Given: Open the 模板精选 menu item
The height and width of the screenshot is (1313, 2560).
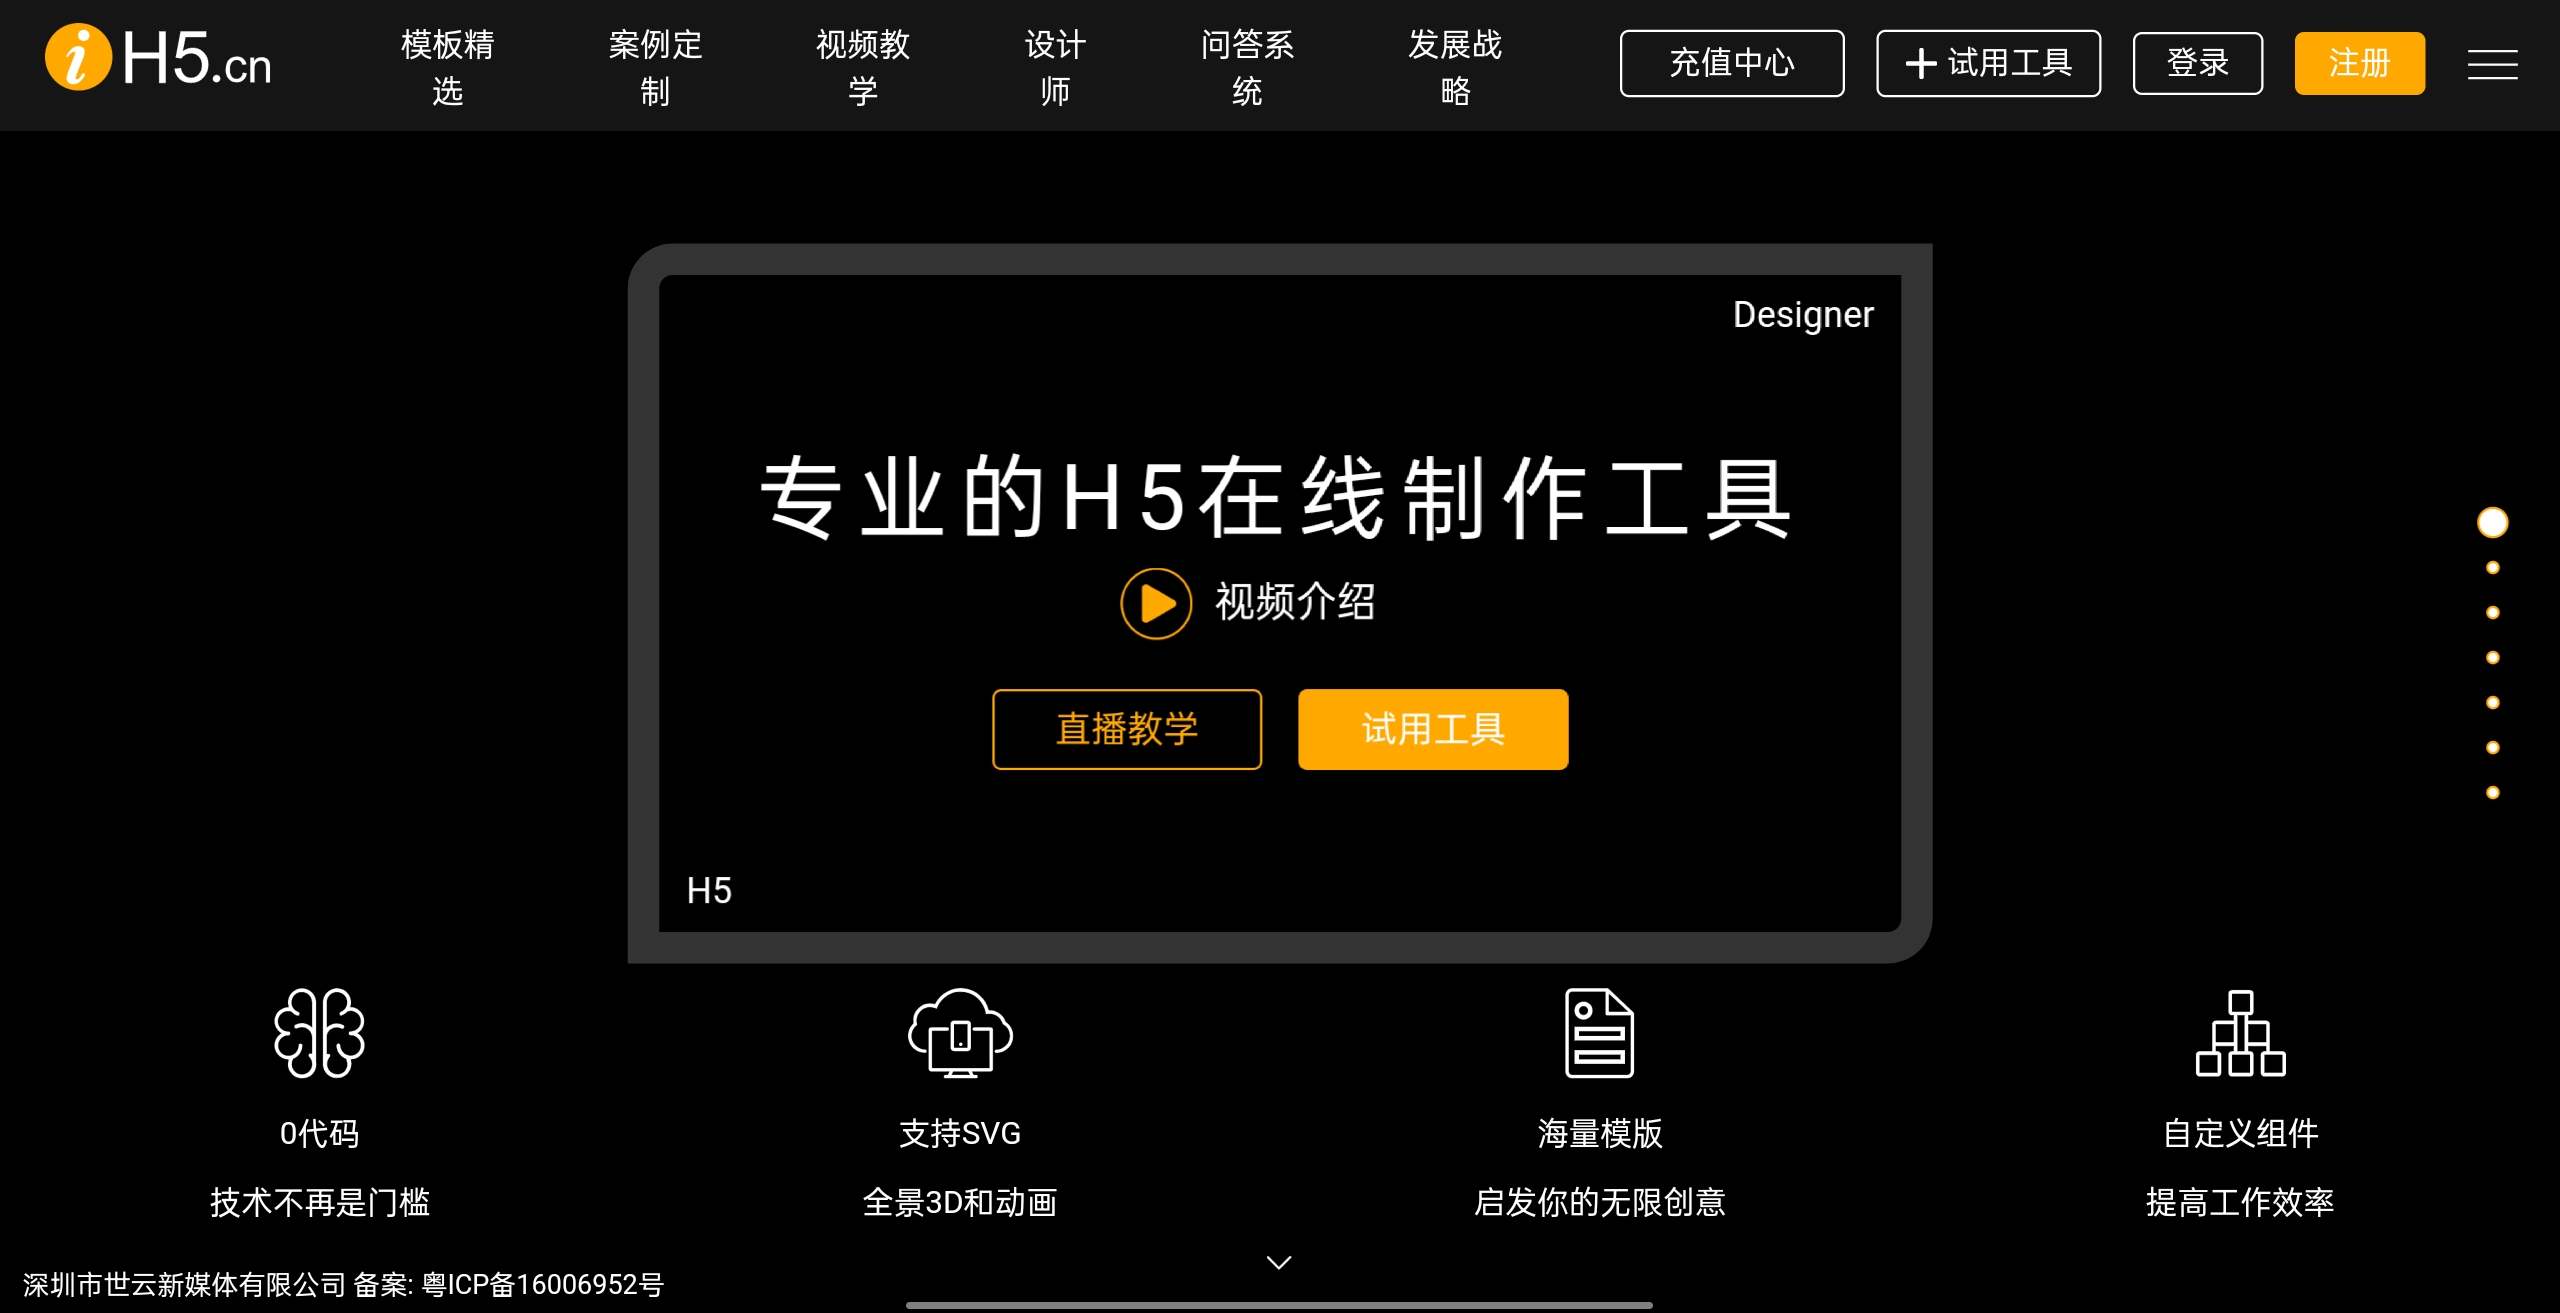Looking at the screenshot, I should (447, 67).
